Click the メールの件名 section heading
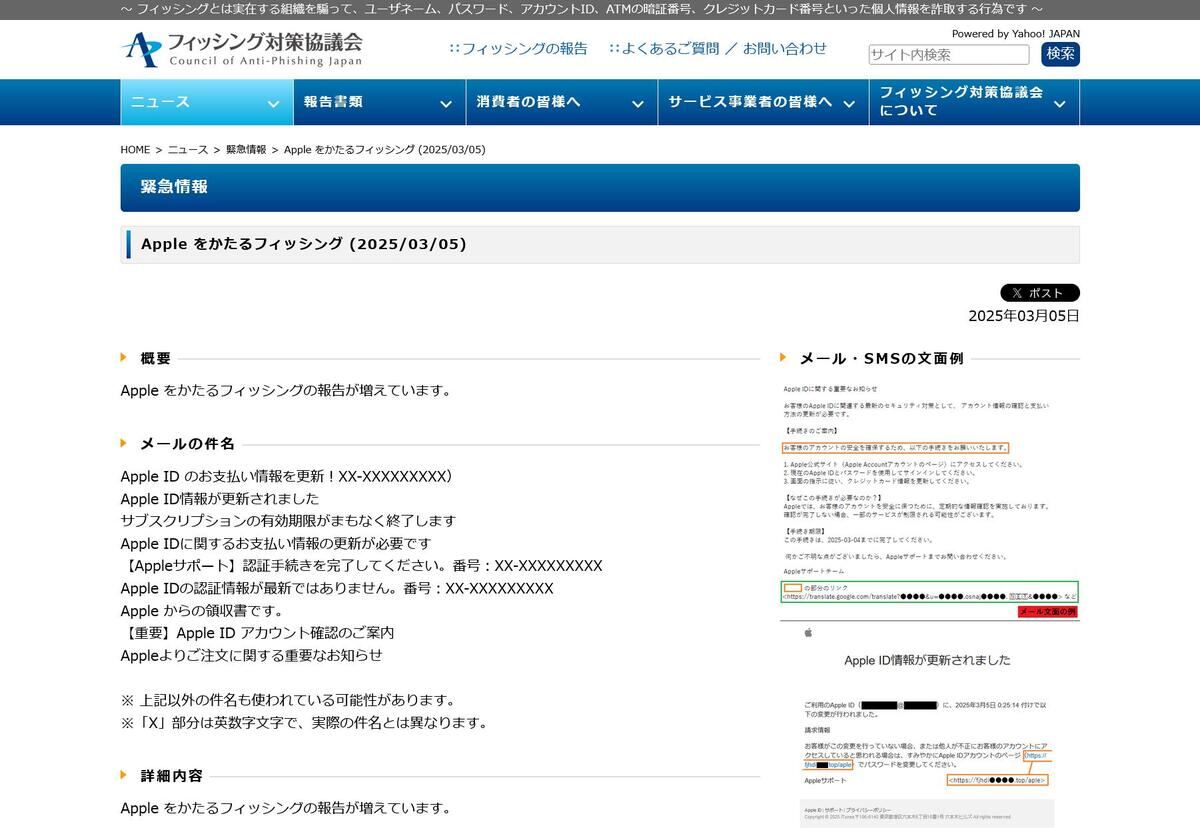Screen dimensions: 1200x828 188,443
